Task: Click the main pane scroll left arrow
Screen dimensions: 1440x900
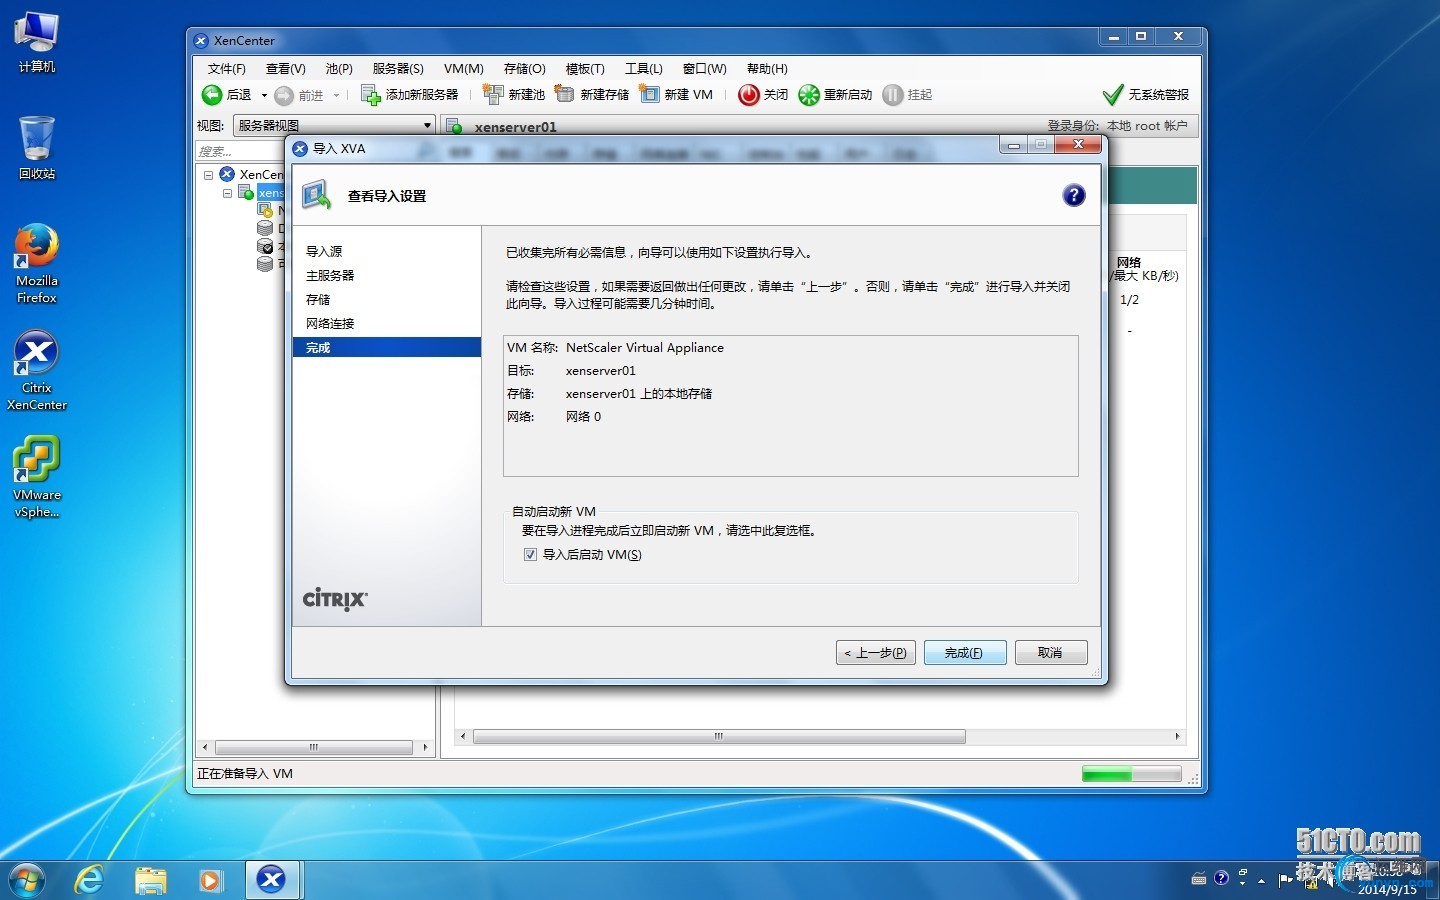Action: point(462,736)
